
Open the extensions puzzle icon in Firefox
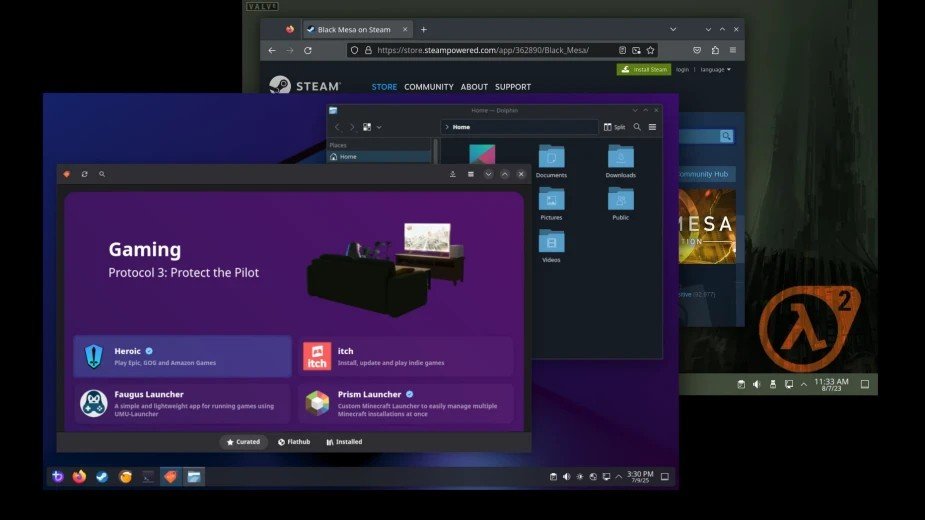click(x=715, y=50)
